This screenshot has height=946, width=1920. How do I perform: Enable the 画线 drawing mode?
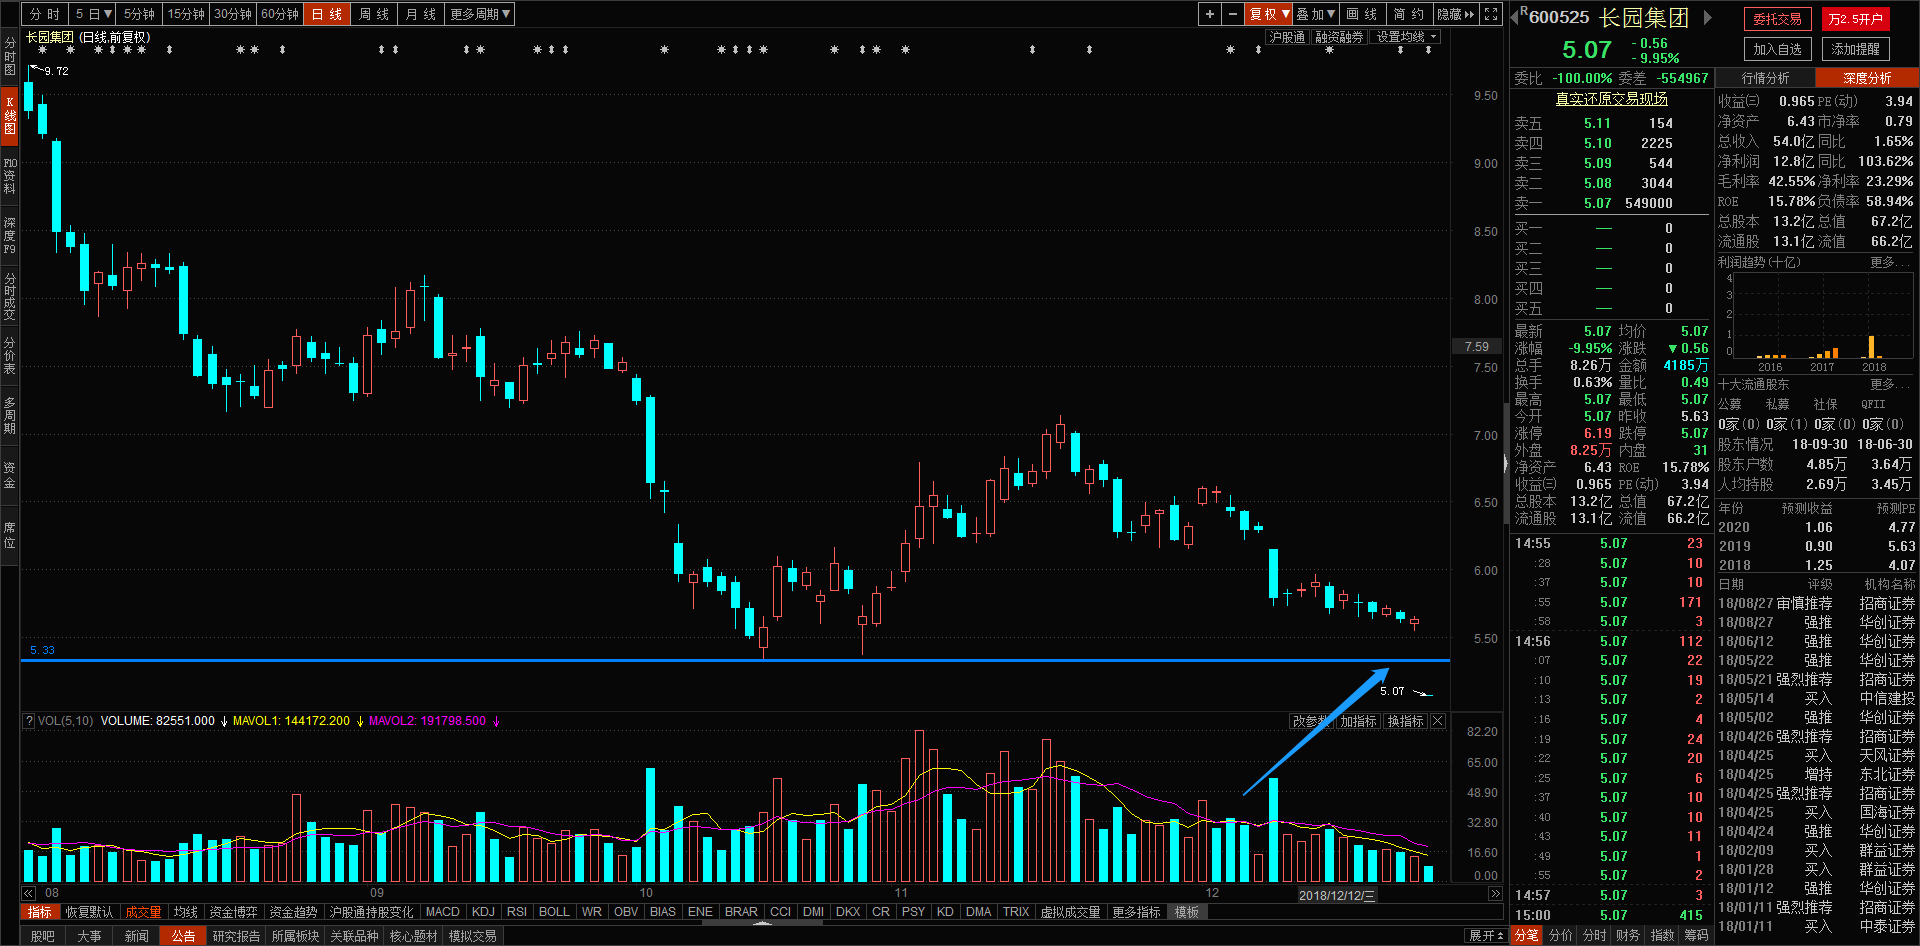pos(1362,14)
